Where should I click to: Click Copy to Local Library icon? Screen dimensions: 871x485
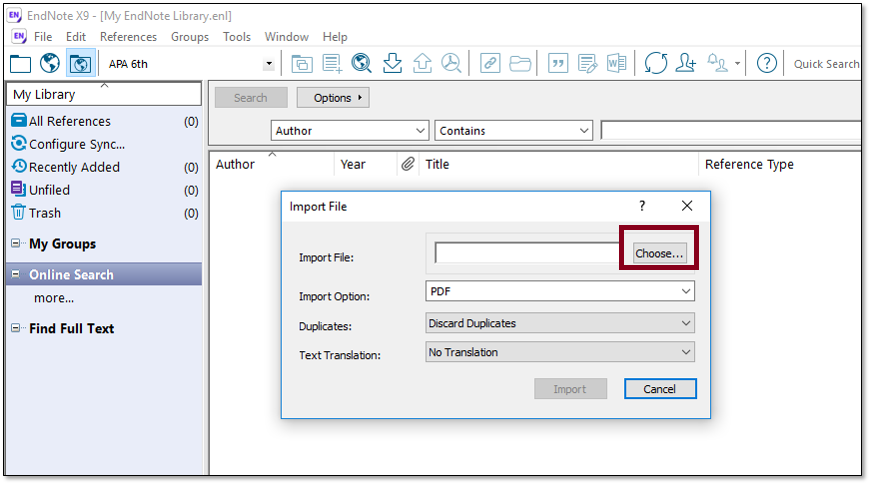[x=302, y=63]
